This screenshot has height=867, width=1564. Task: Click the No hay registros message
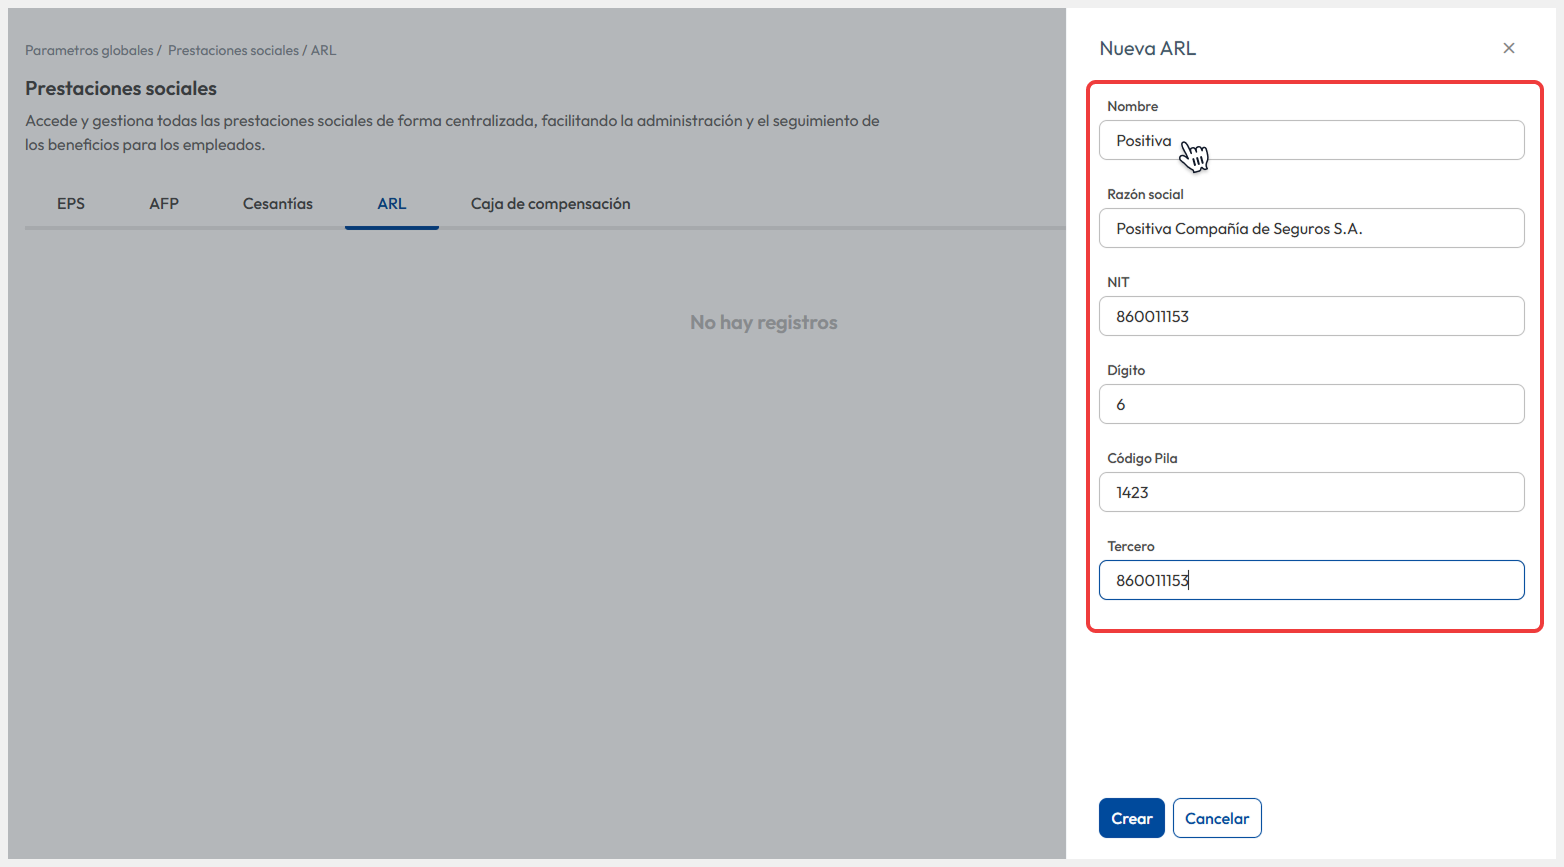(763, 323)
